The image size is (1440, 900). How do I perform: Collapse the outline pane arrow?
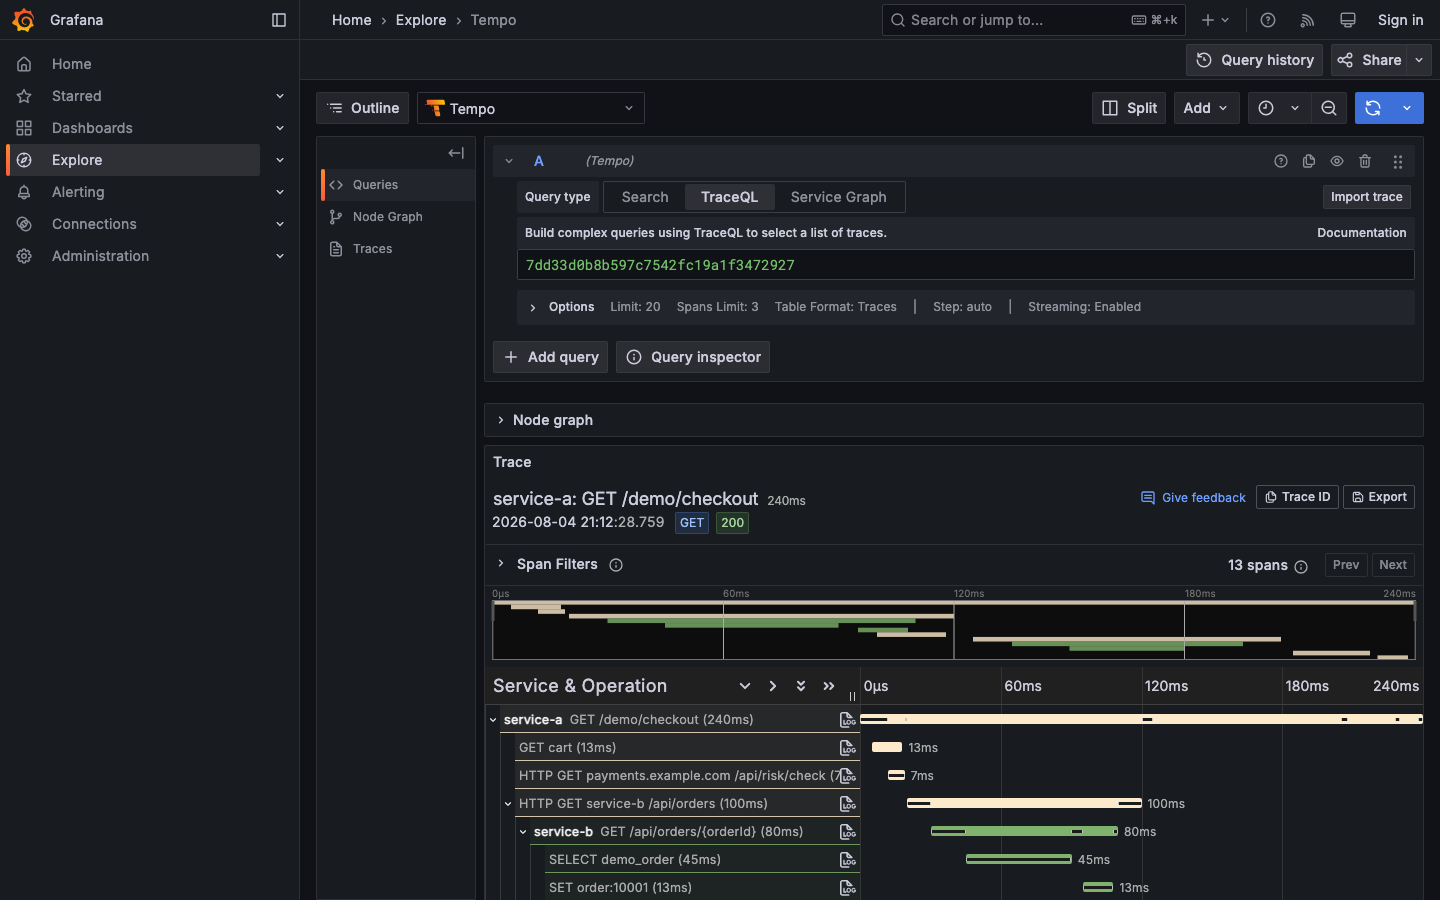[456, 153]
